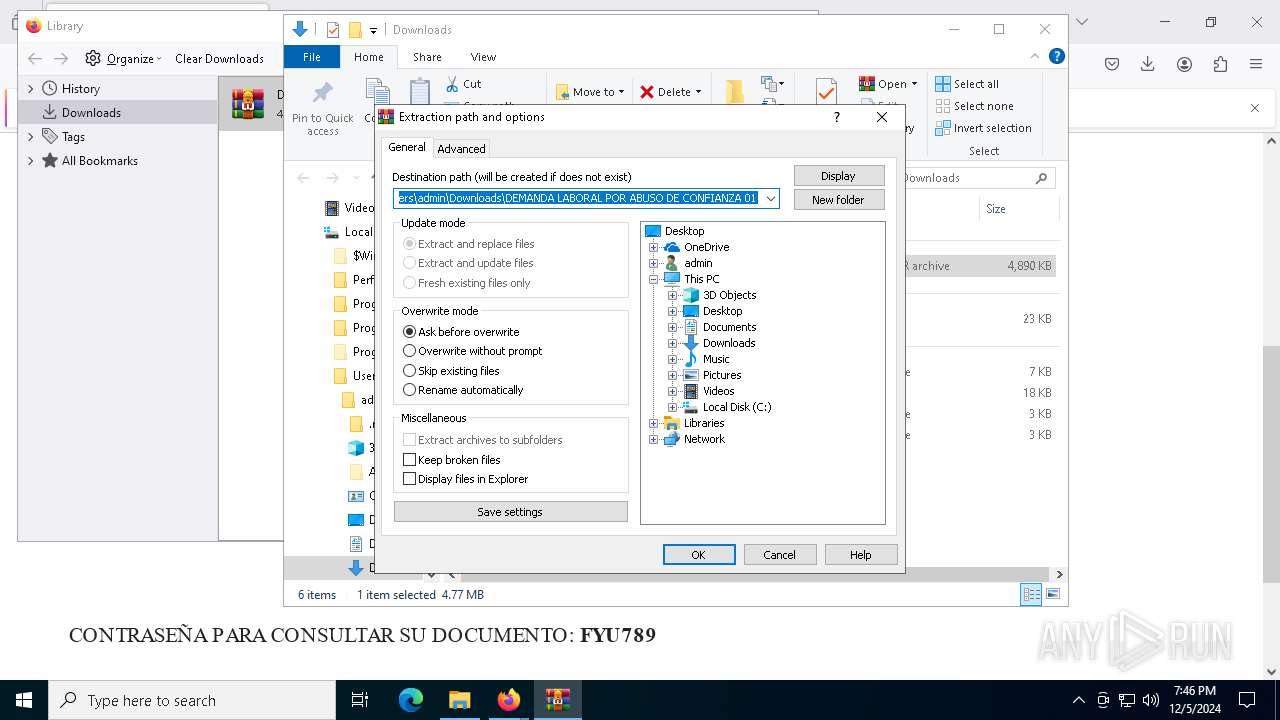Open Firefox downloads toolbar icon
The image size is (1280, 720).
coord(1148,64)
